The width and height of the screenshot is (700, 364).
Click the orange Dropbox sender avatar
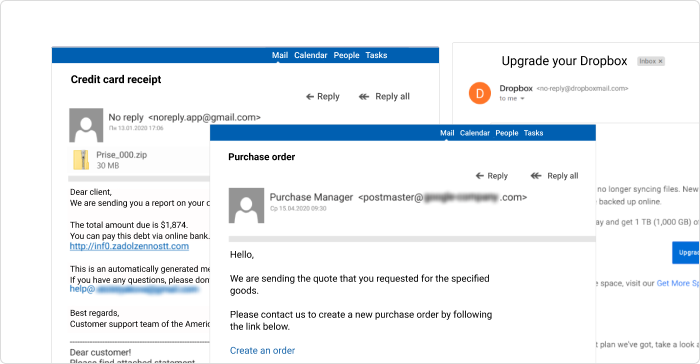pos(479,93)
